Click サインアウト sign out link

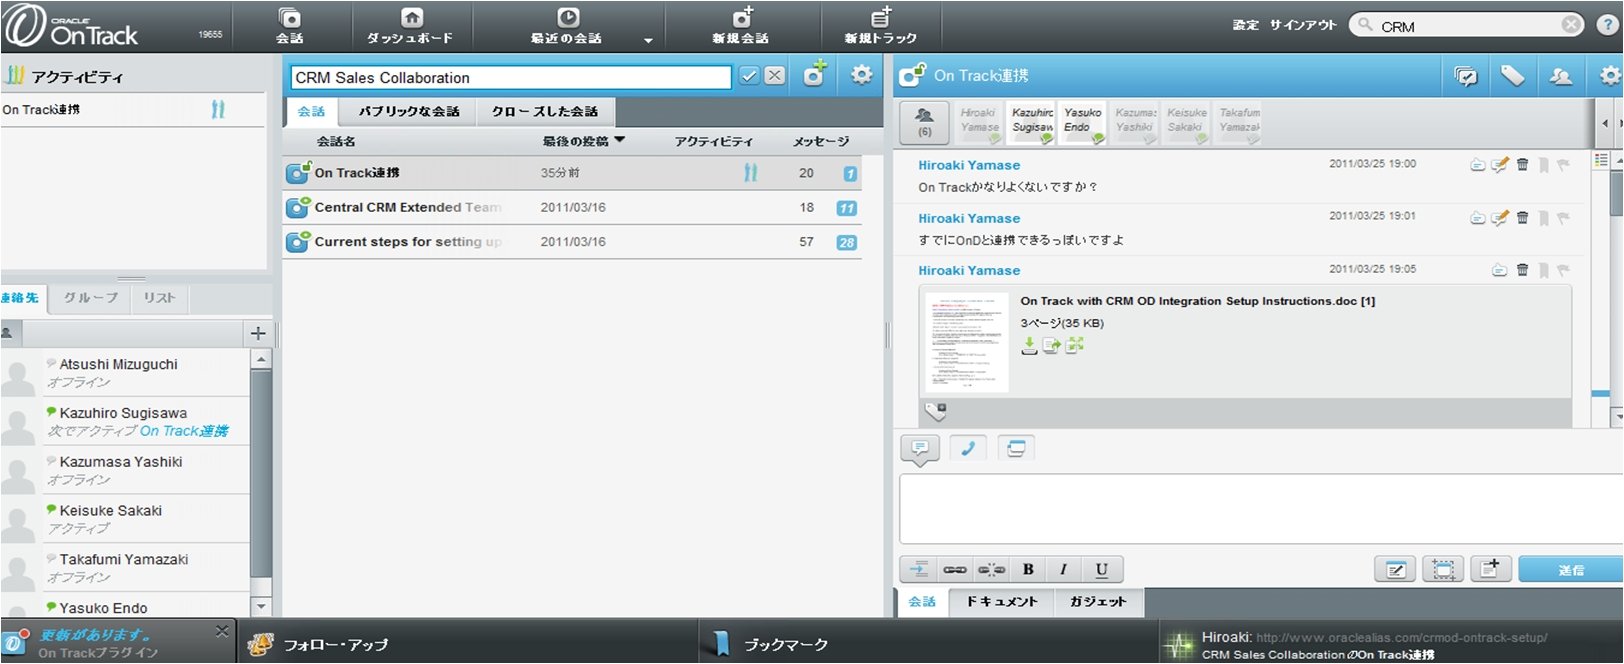pos(1303,25)
